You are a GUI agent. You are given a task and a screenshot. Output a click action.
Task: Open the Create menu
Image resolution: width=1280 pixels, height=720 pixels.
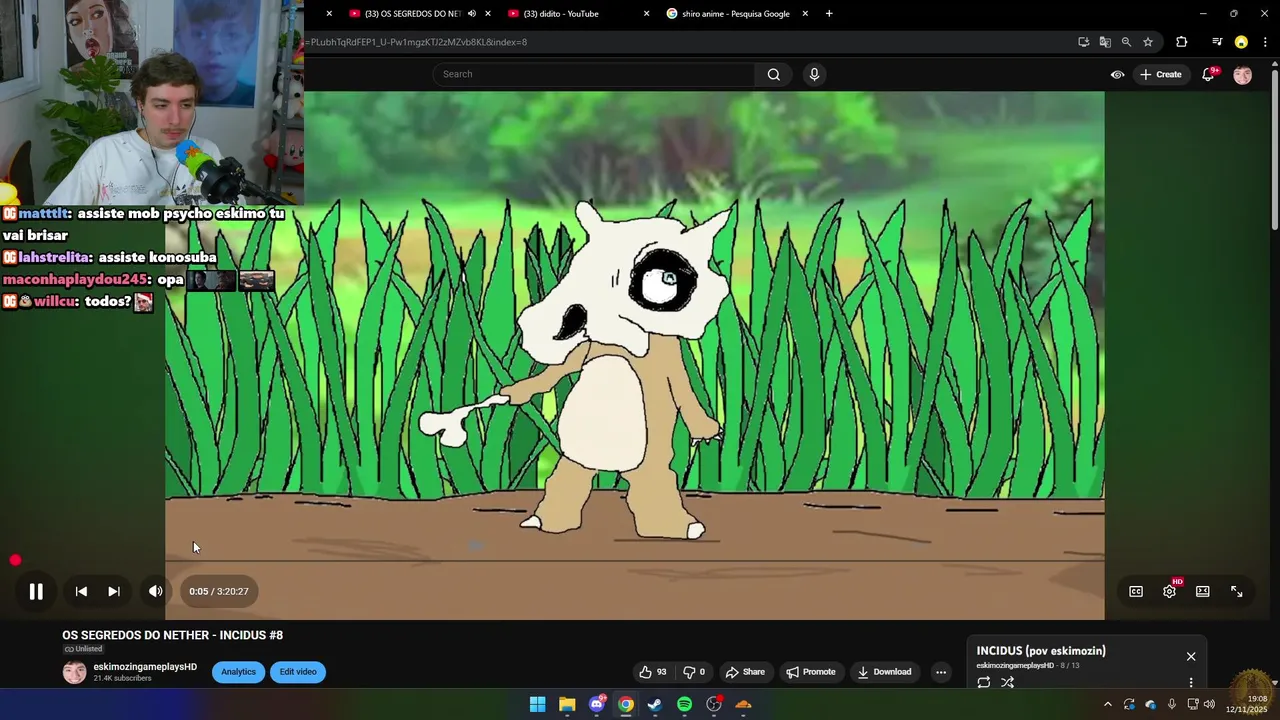click(x=1161, y=74)
